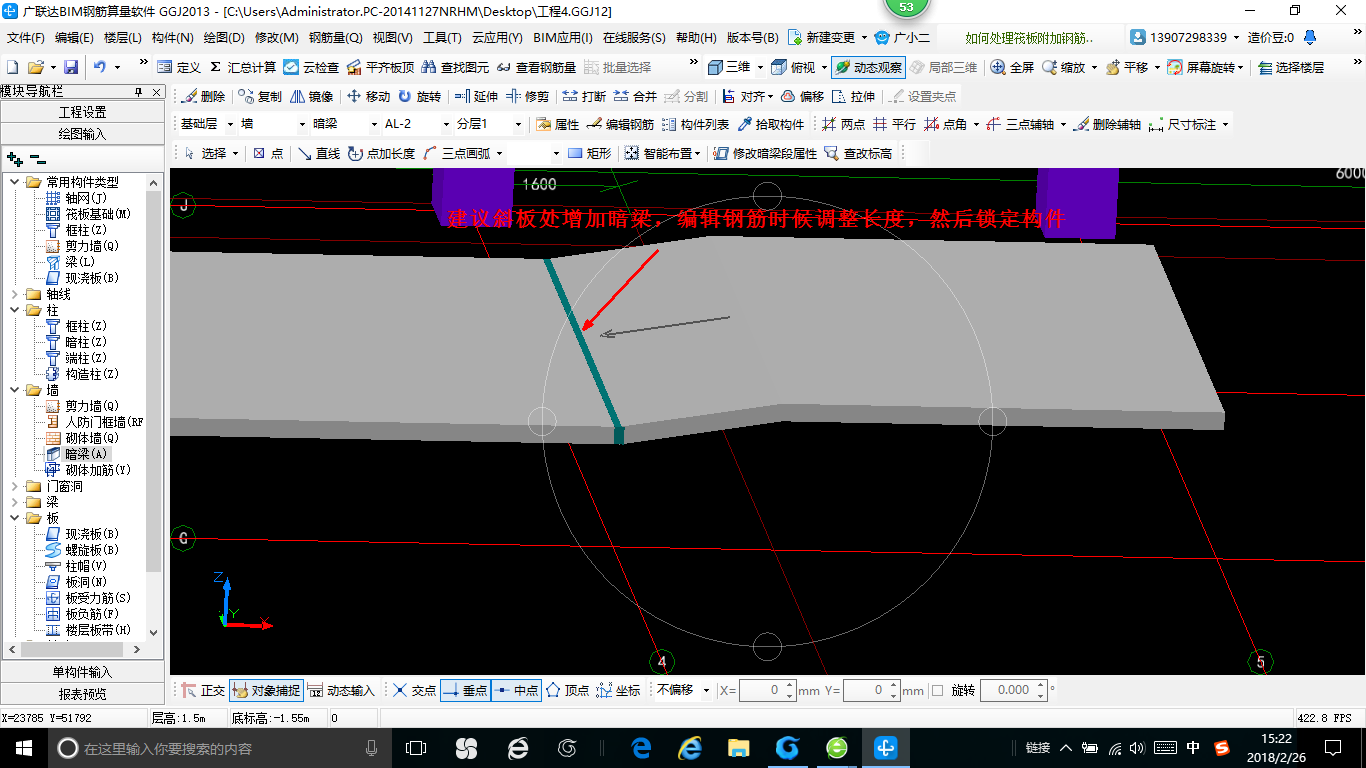The image size is (1366, 768).
Task: Select 打断 break tool
Action: tap(584, 96)
